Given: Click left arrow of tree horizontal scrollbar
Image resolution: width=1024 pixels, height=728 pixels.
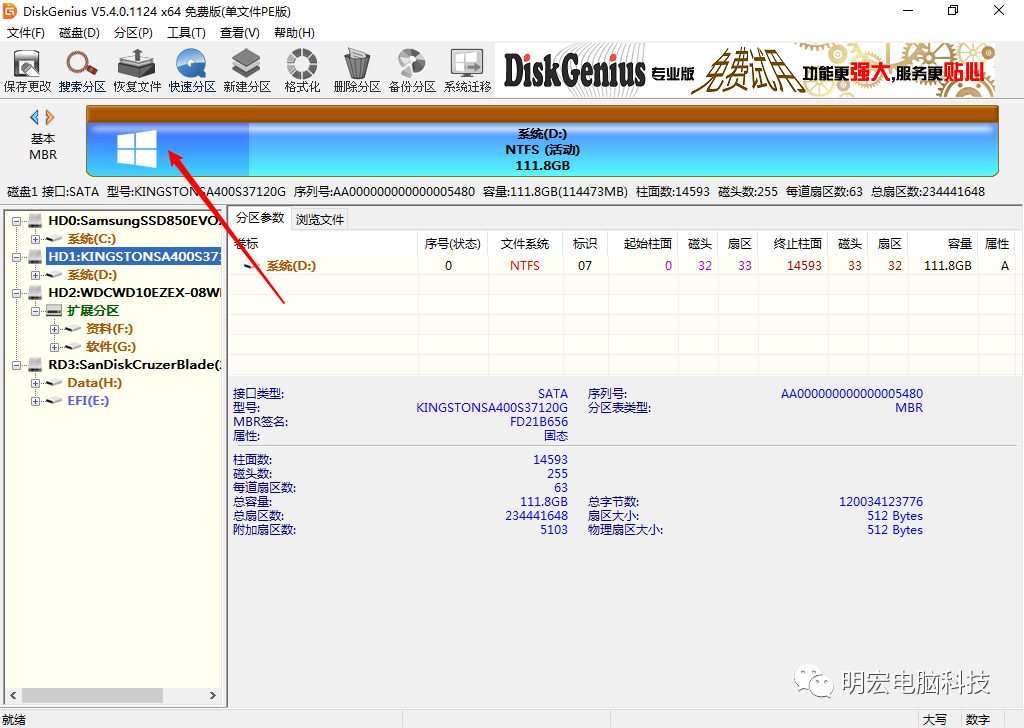Looking at the screenshot, I should tap(13, 695).
